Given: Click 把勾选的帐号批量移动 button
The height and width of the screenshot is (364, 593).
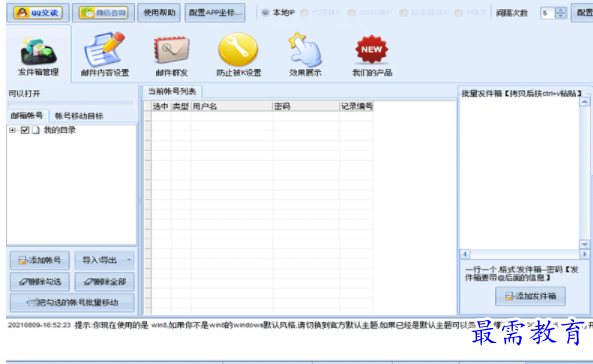Looking at the screenshot, I should coord(72,302).
